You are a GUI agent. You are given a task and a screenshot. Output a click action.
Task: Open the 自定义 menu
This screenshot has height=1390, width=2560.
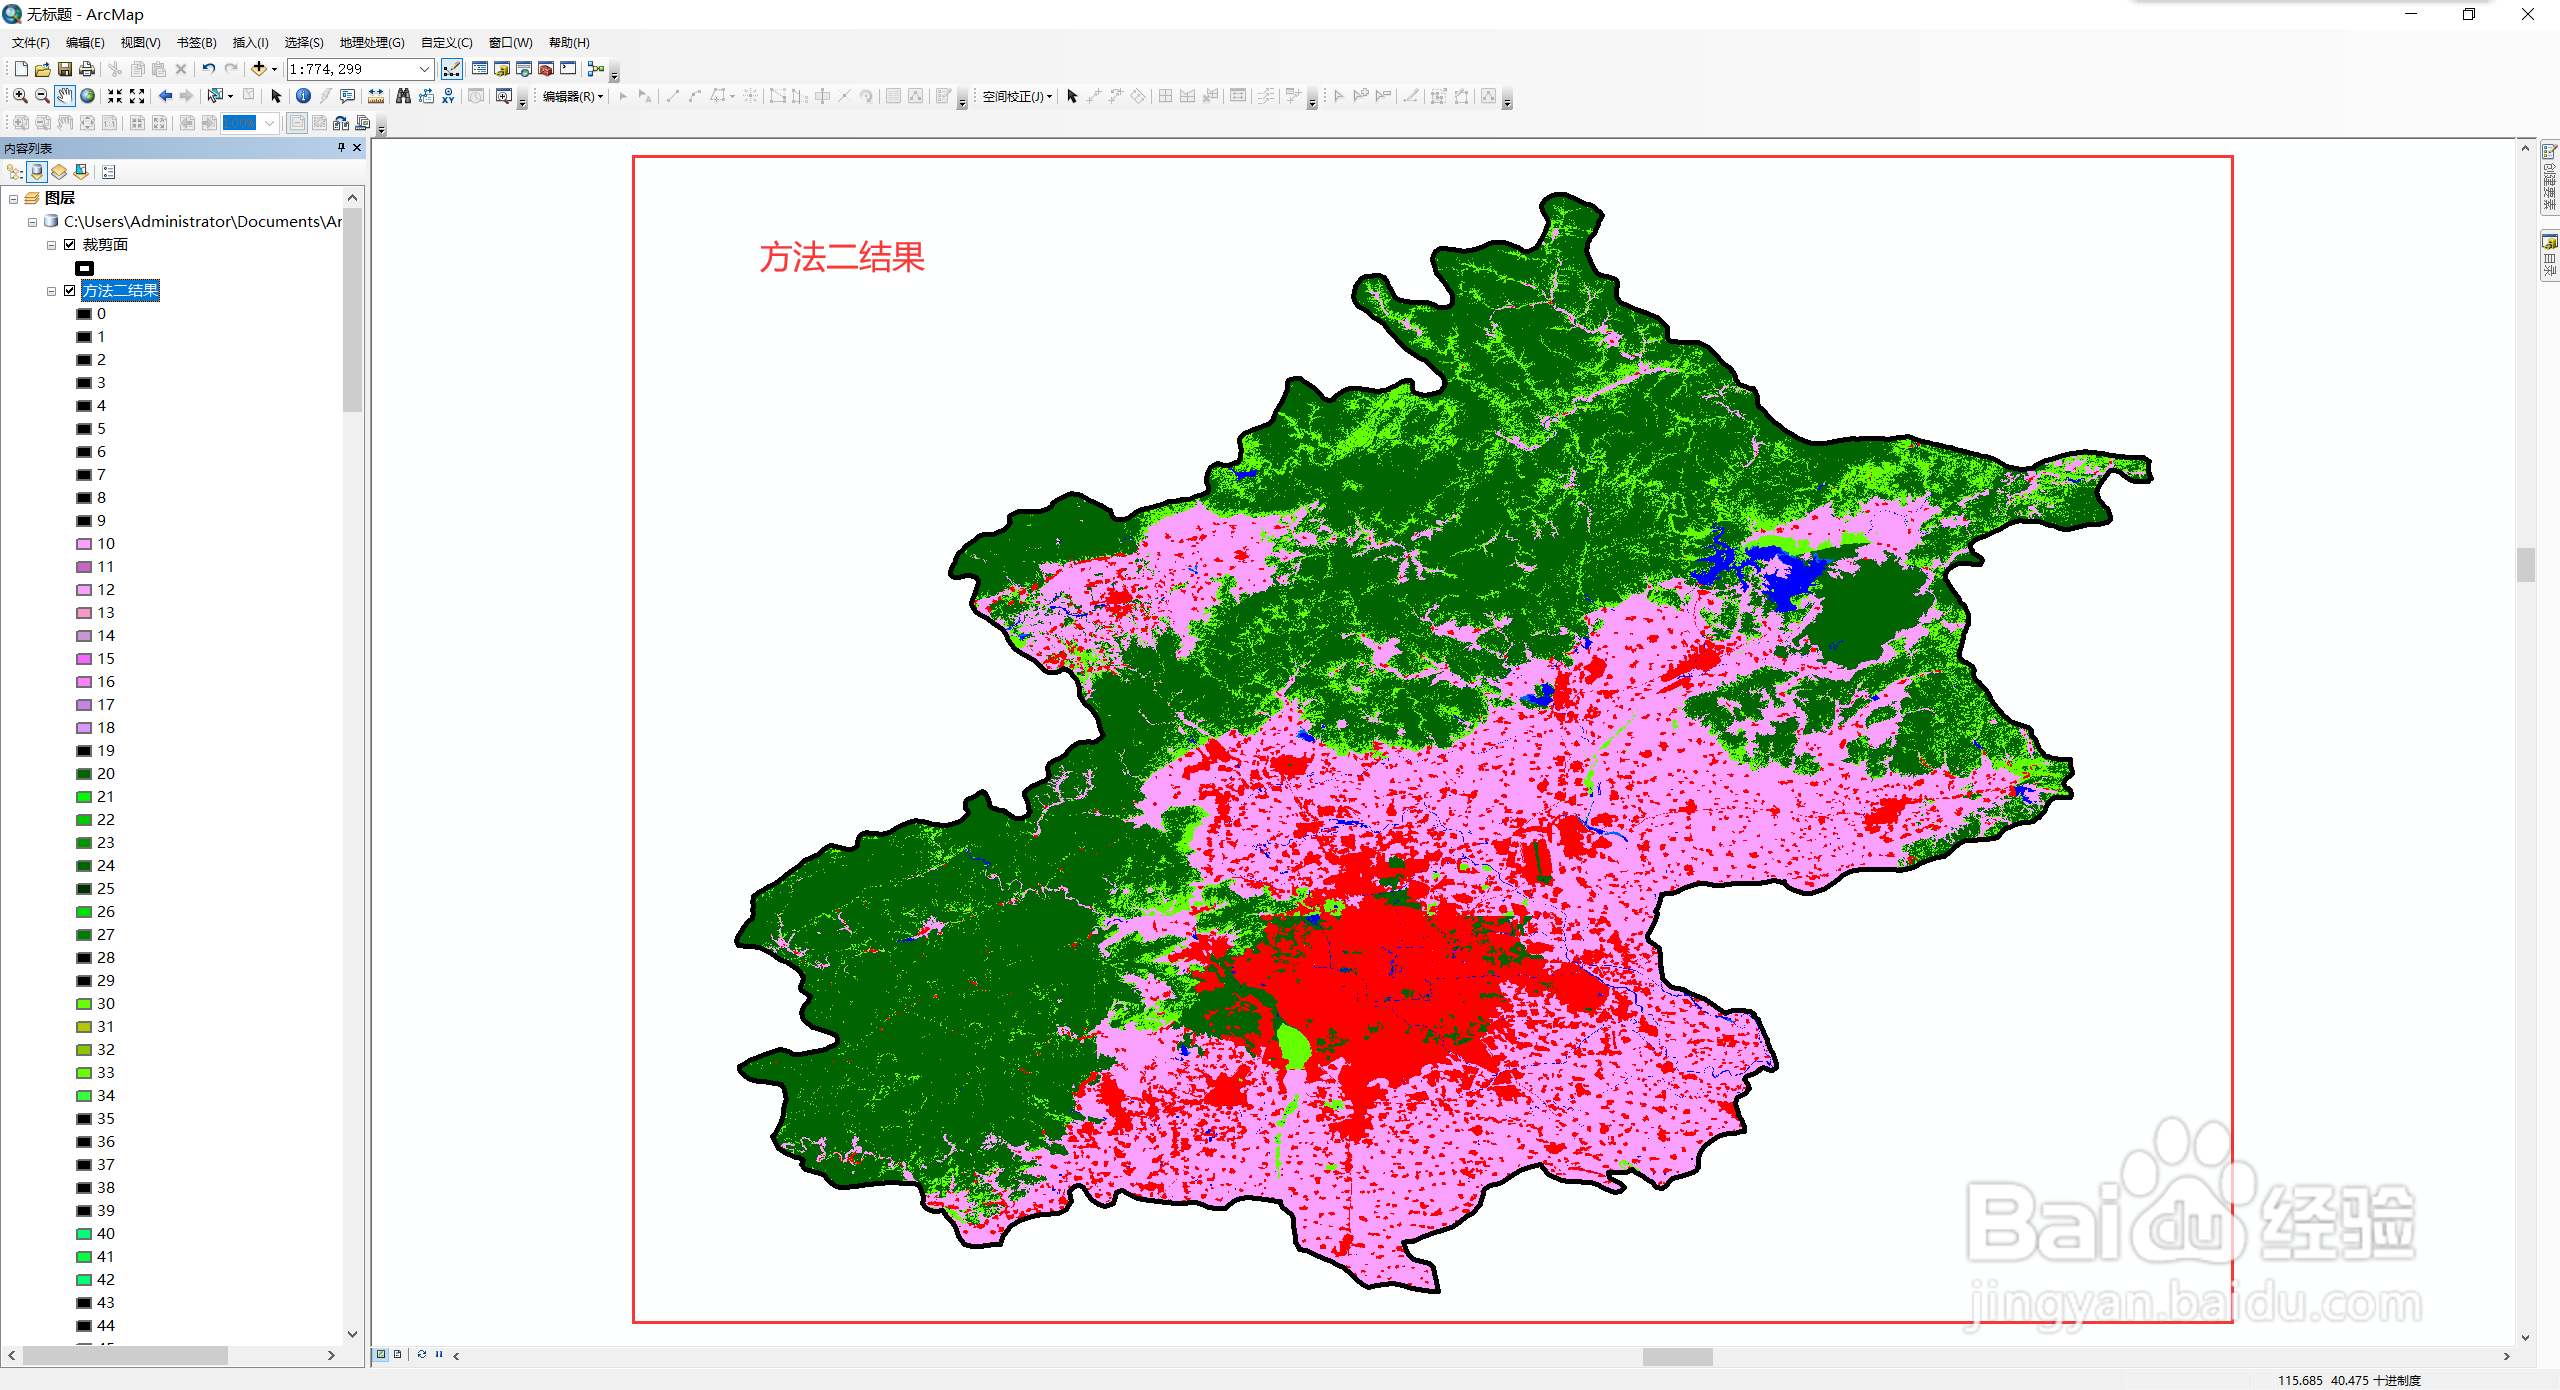[x=446, y=42]
